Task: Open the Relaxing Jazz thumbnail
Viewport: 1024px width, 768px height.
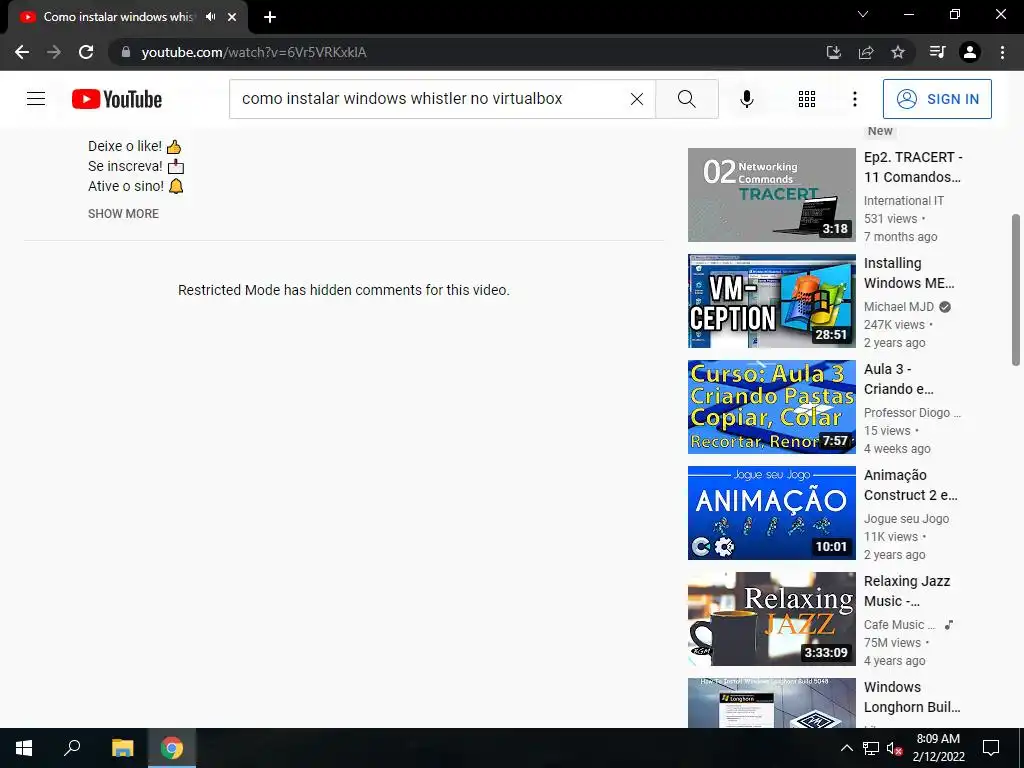Action: point(771,618)
